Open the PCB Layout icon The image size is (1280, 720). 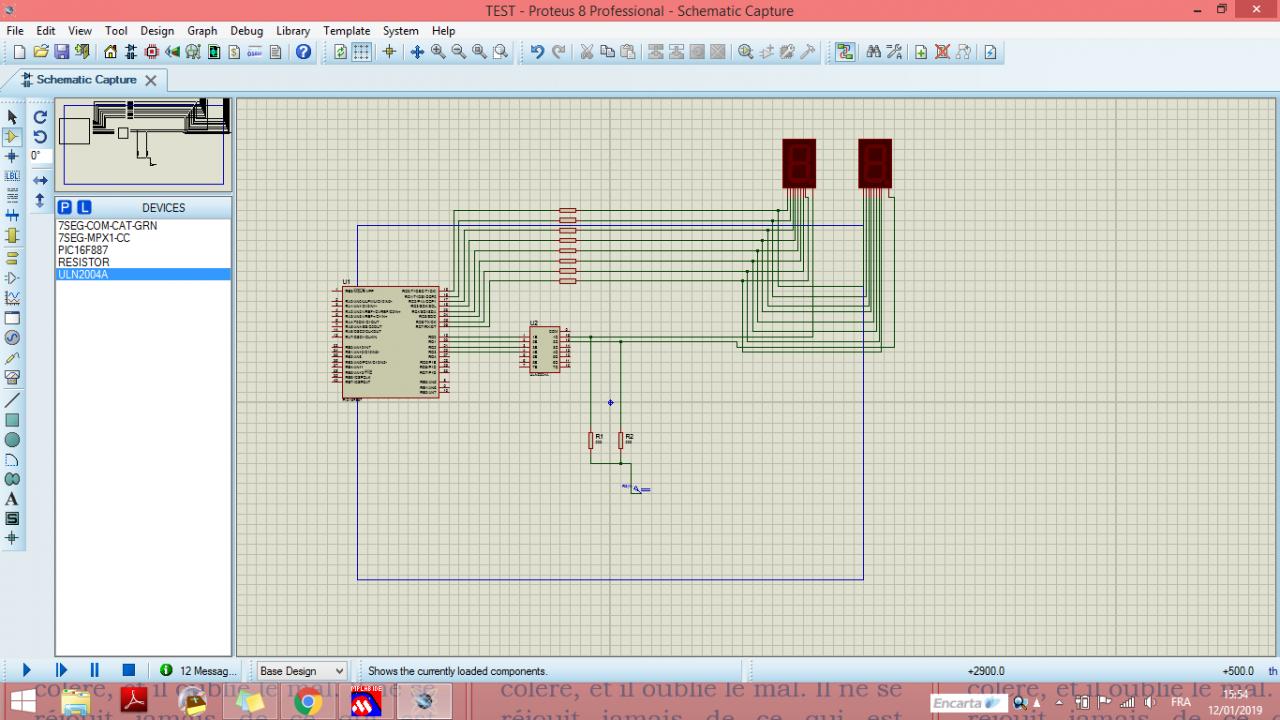click(152, 52)
